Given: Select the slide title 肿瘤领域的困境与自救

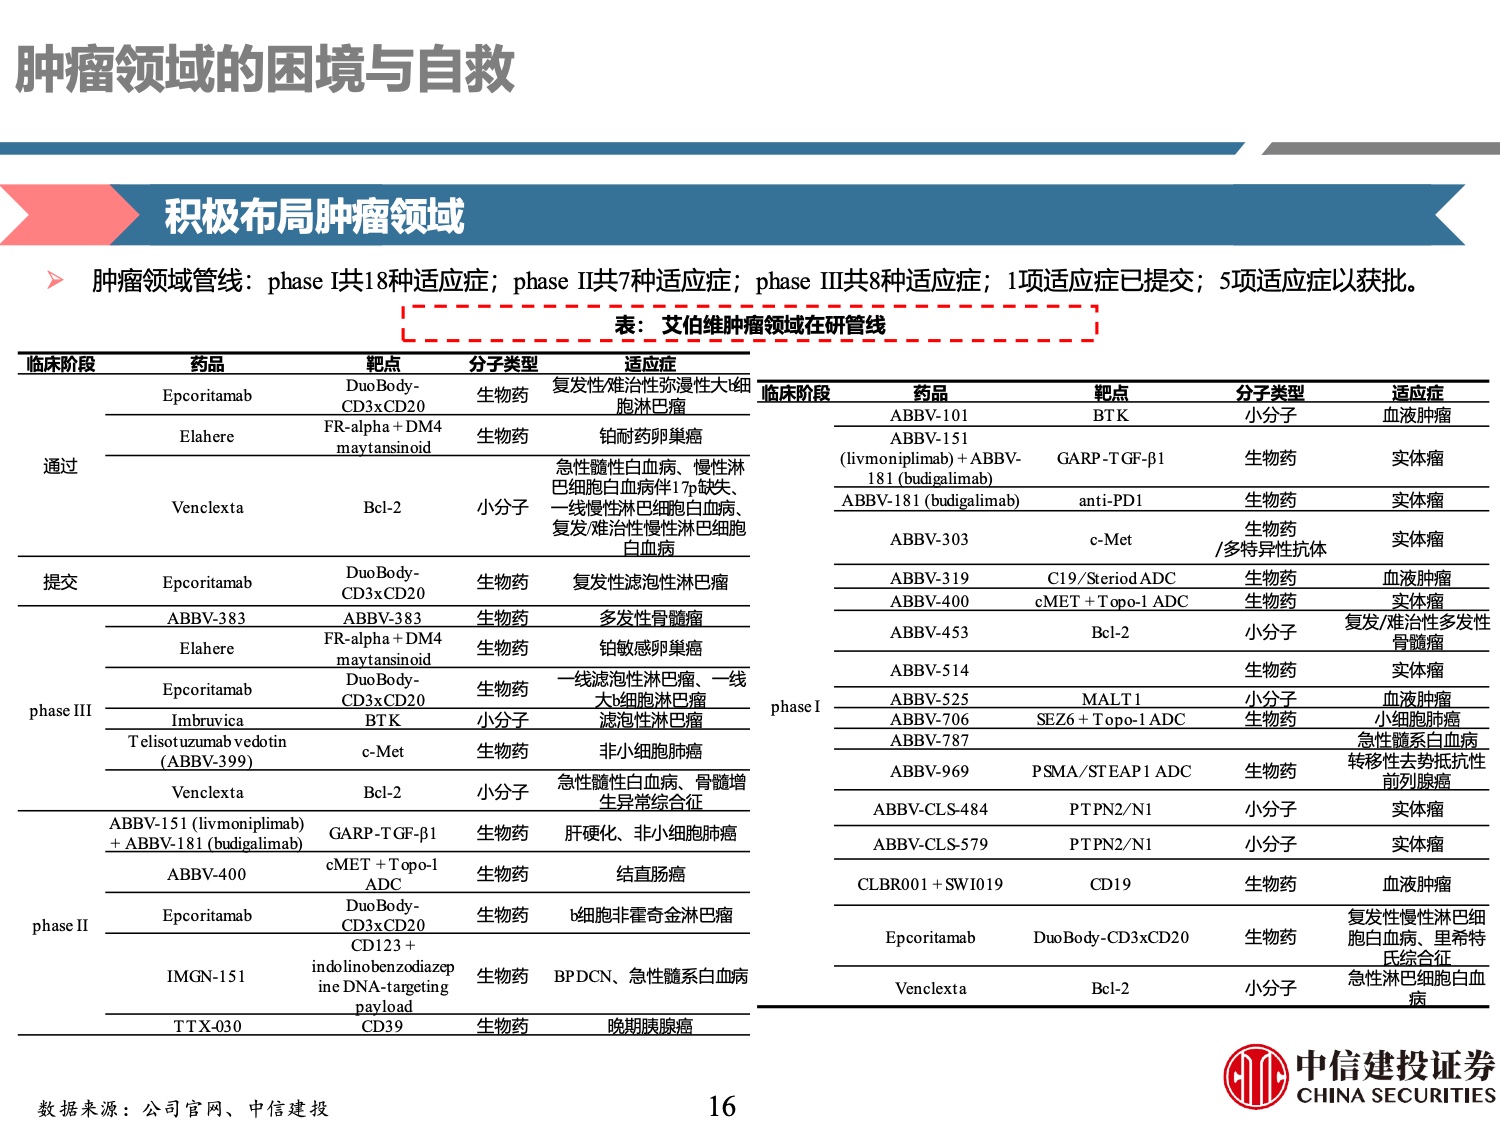Looking at the screenshot, I should [265, 70].
